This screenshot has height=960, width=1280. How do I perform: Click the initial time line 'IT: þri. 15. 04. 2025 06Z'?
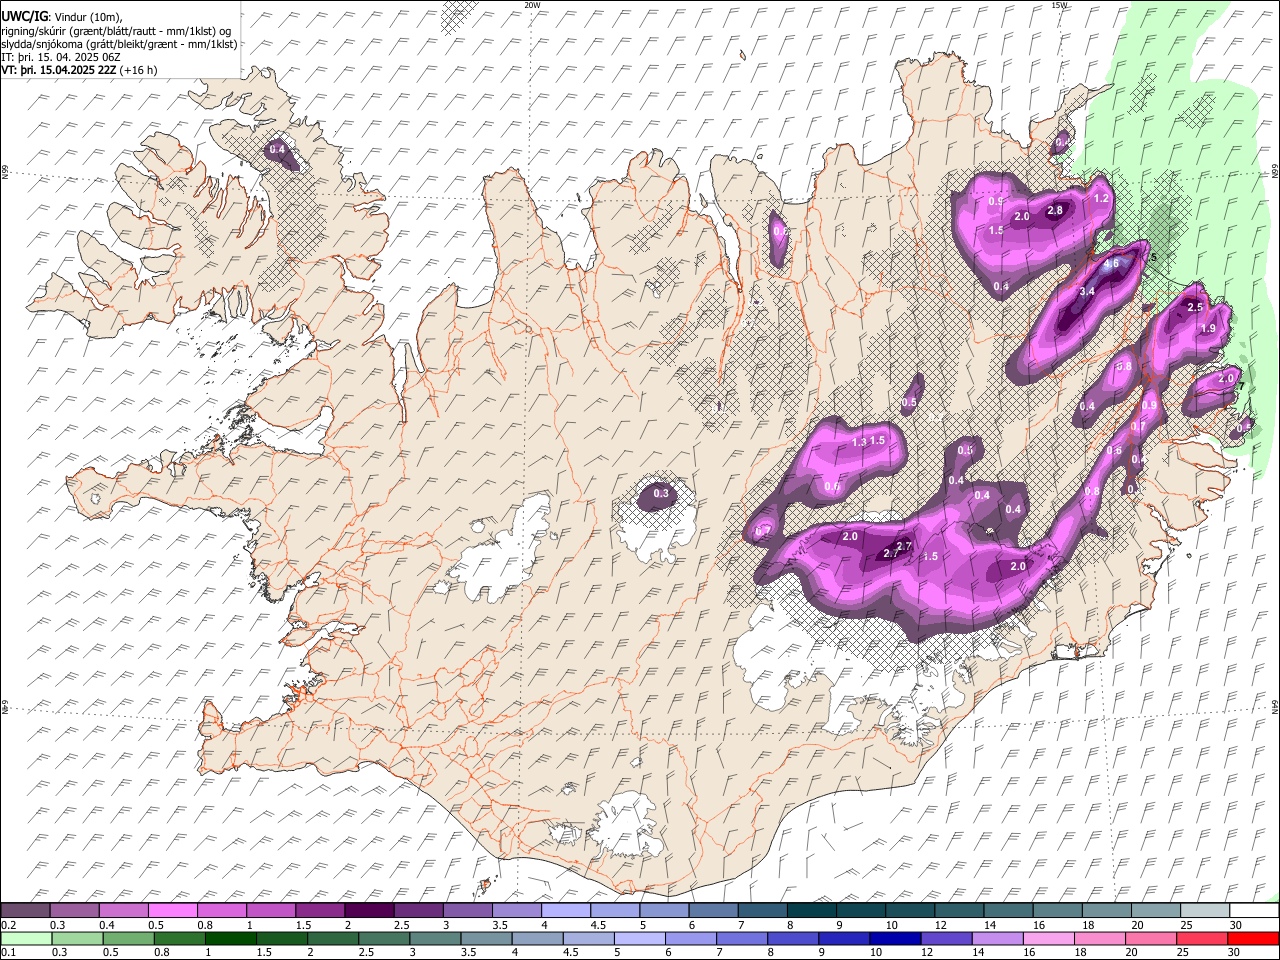pos(62,57)
